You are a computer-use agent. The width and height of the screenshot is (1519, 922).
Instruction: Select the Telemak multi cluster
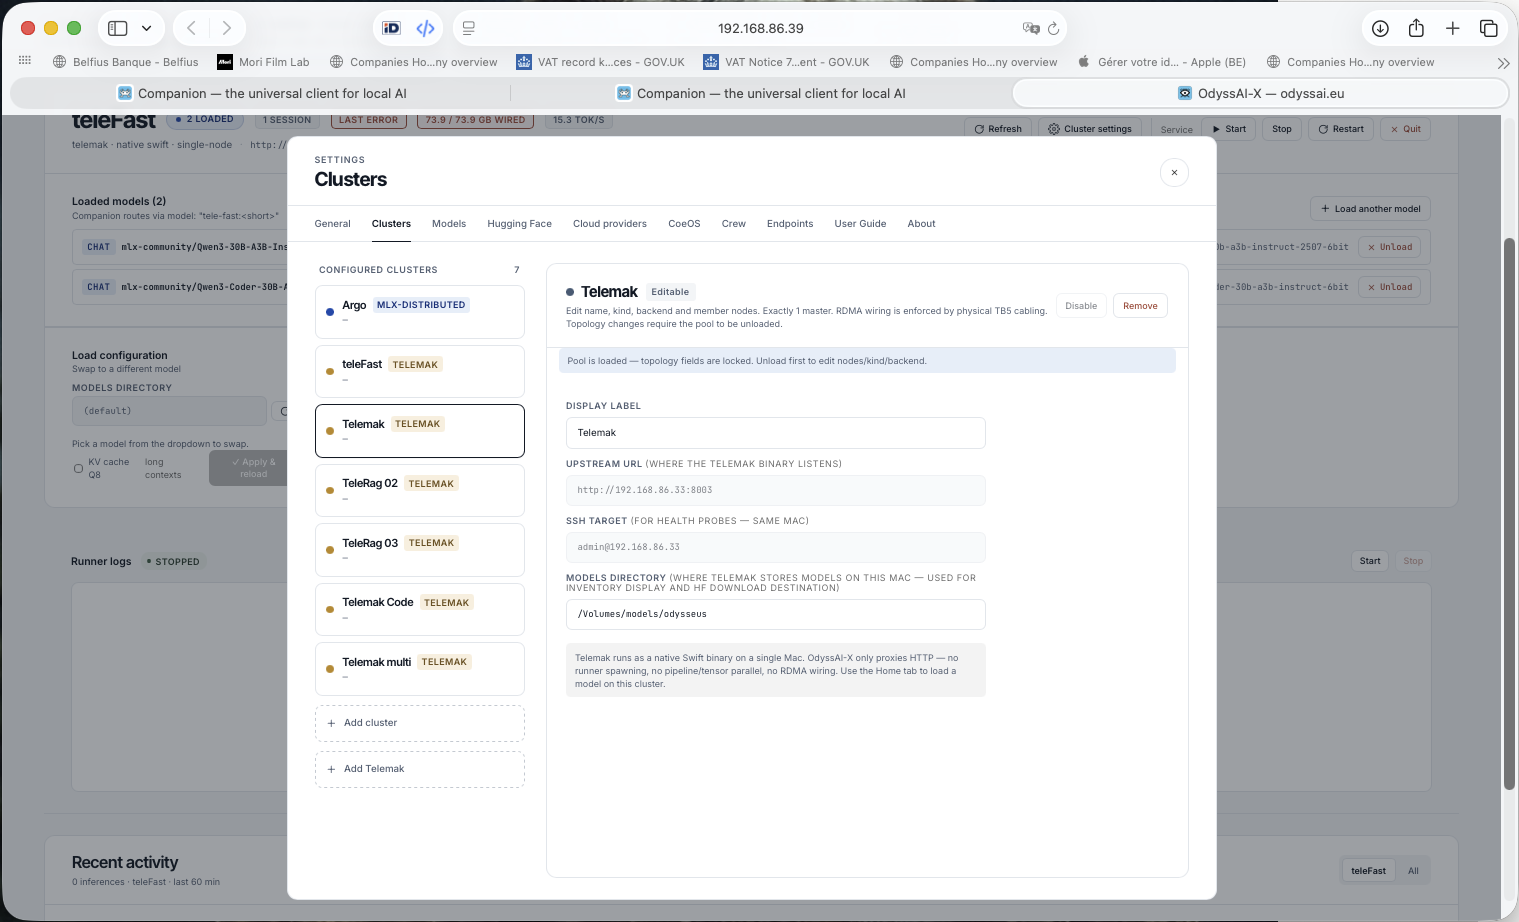pyautogui.click(x=420, y=669)
